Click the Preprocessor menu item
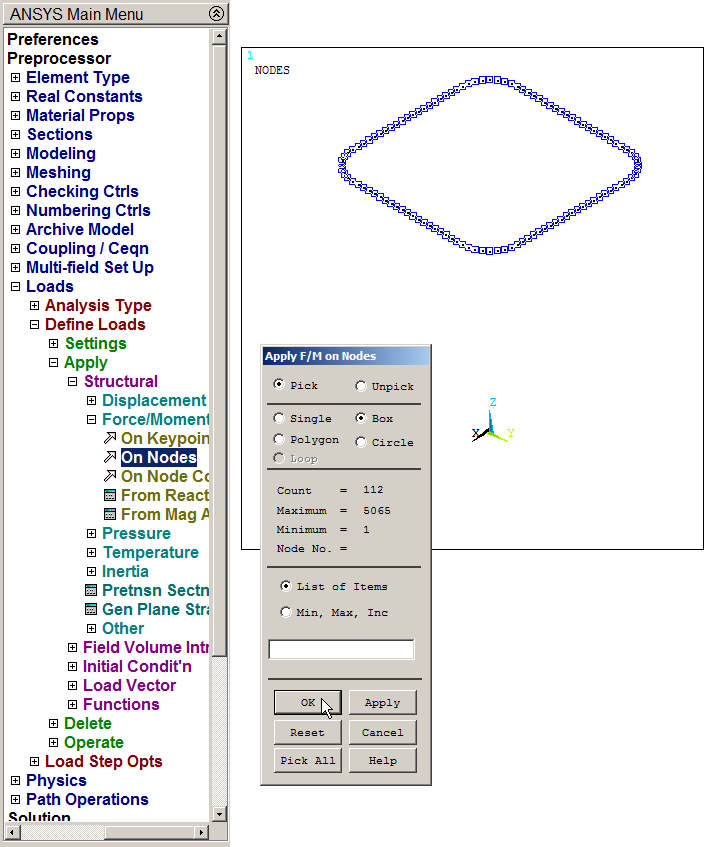This screenshot has width=718, height=847. click(59, 58)
